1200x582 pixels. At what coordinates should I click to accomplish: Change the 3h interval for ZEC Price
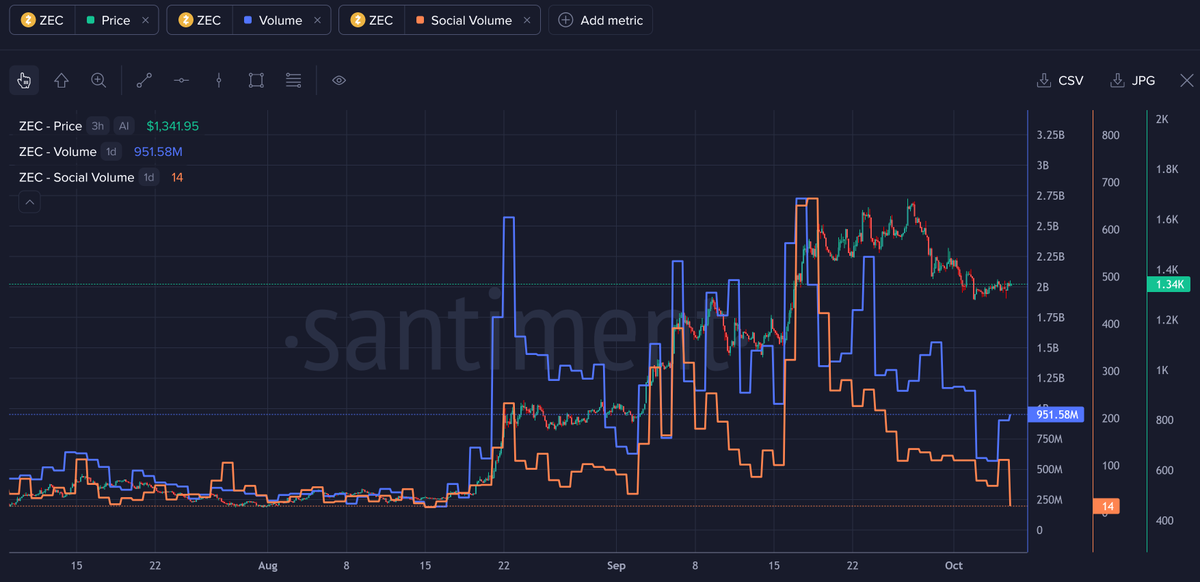point(97,126)
